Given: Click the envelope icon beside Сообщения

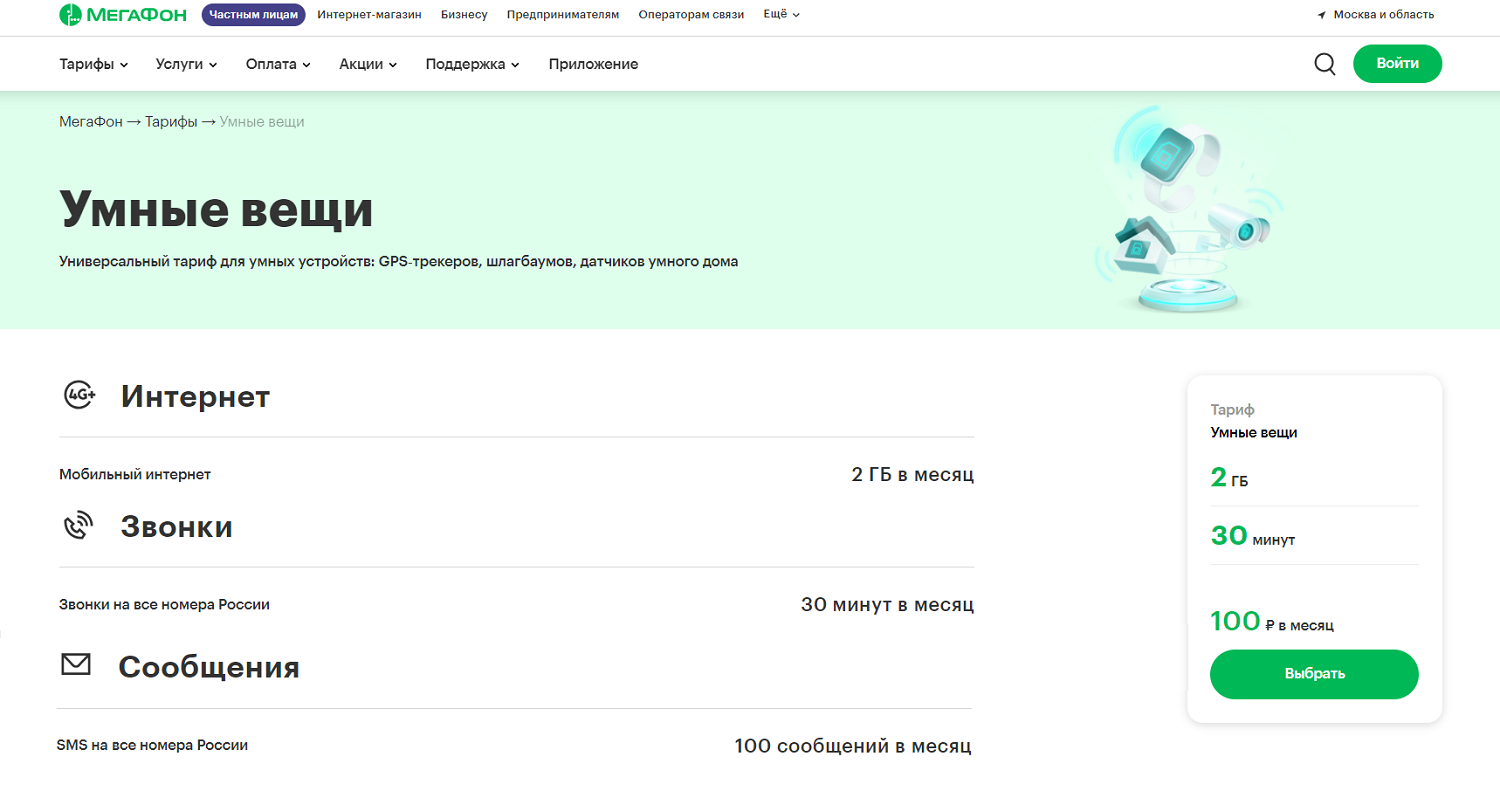Looking at the screenshot, I should click(76, 664).
